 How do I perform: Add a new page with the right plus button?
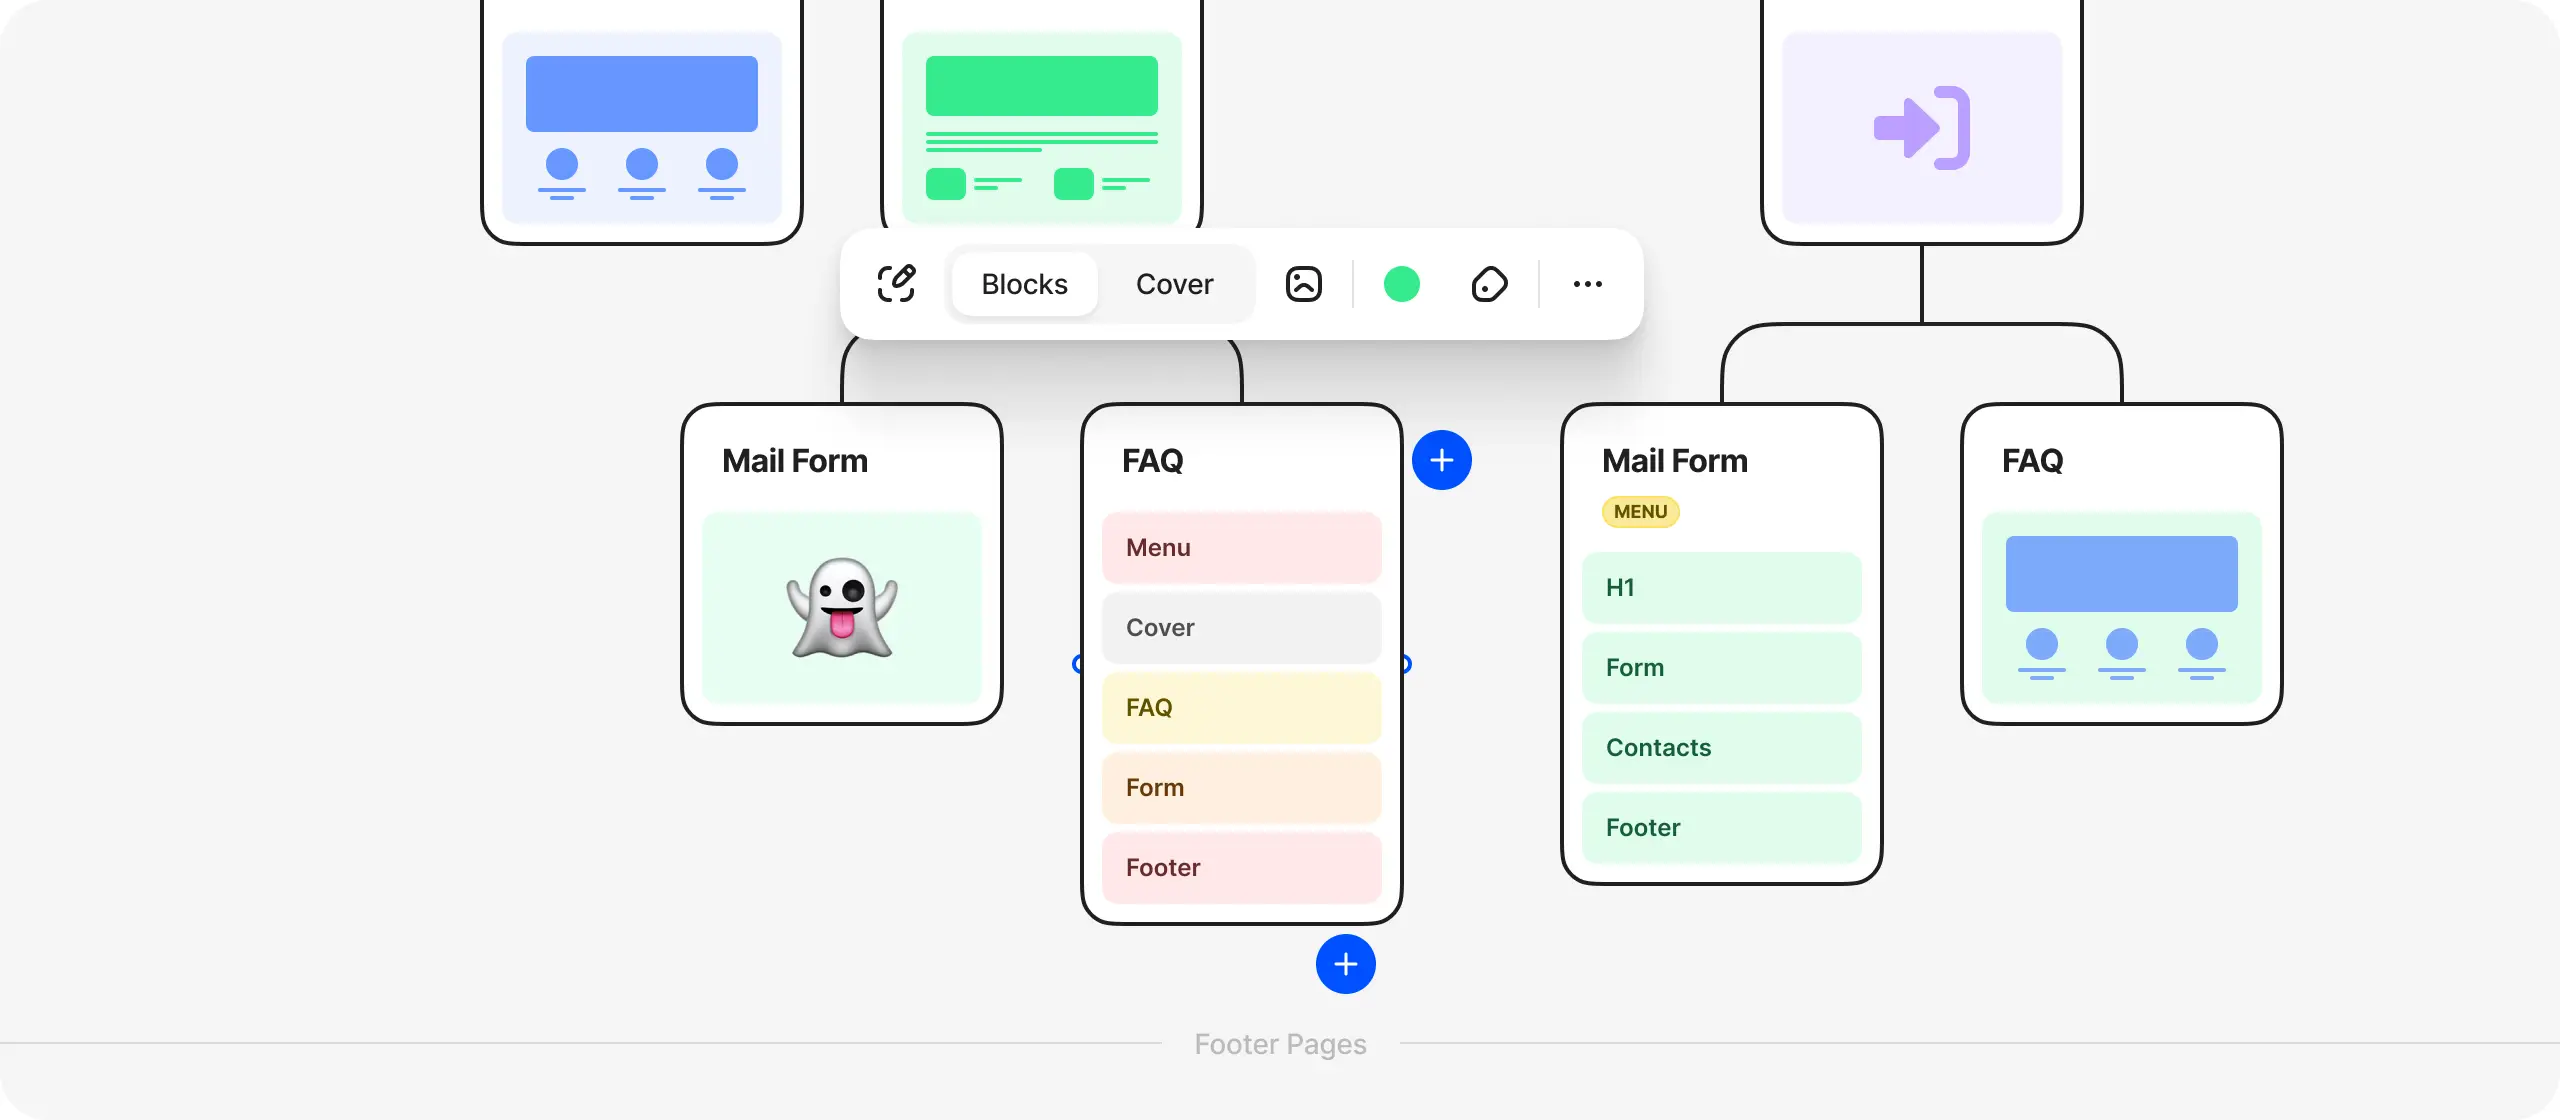1442,459
